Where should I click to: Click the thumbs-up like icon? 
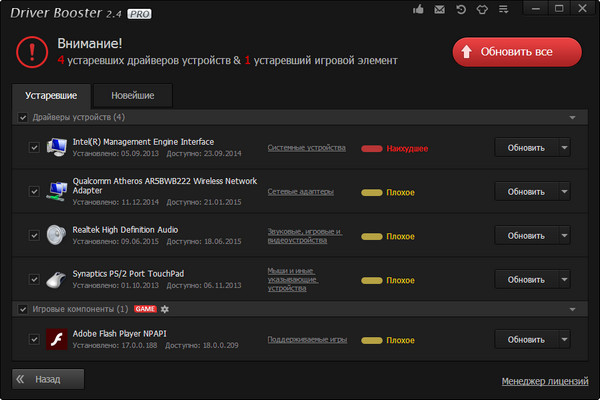click(419, 10)
